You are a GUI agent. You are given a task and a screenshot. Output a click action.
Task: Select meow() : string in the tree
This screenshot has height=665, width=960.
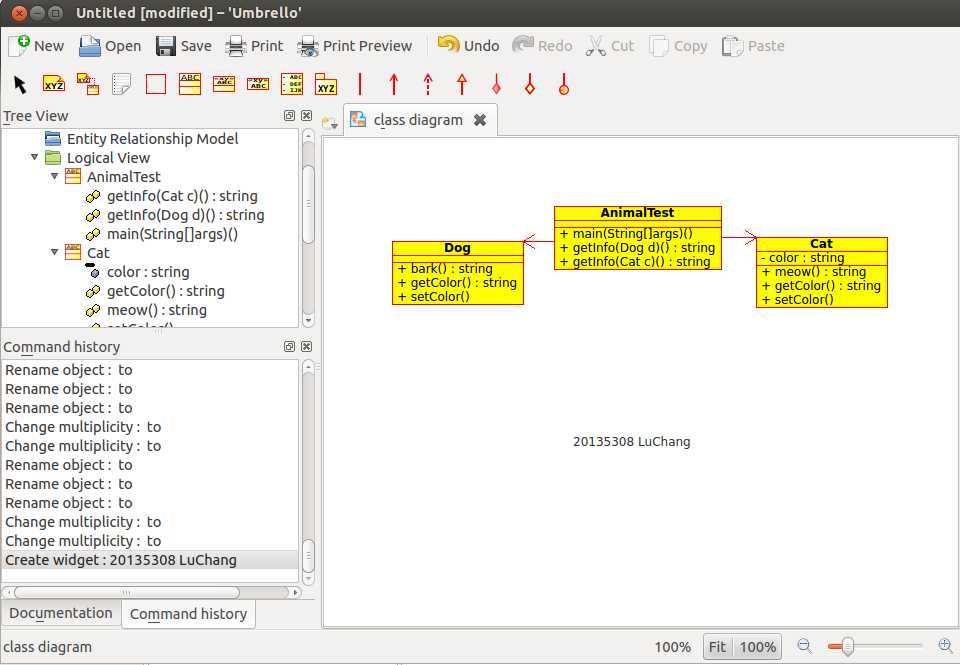click(156, 310)
